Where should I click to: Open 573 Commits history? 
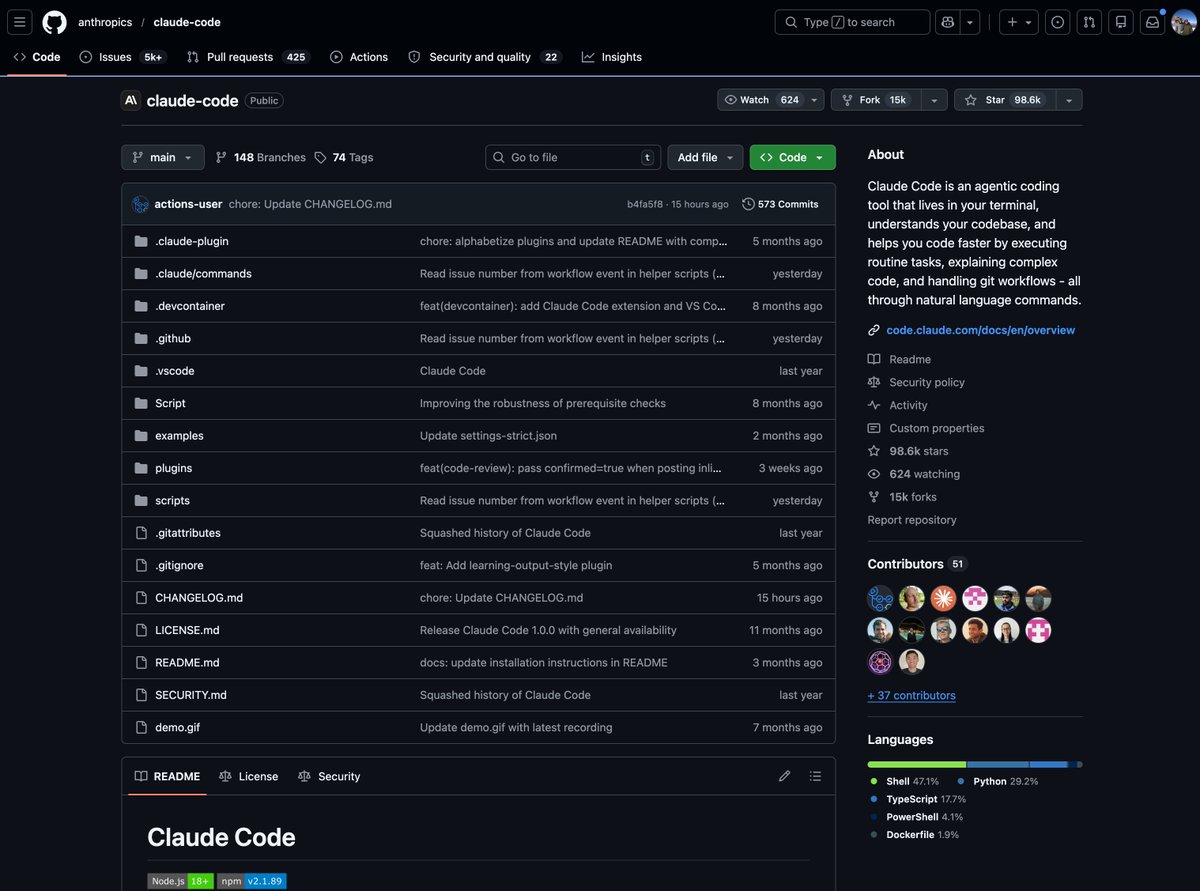pos(781,204)
